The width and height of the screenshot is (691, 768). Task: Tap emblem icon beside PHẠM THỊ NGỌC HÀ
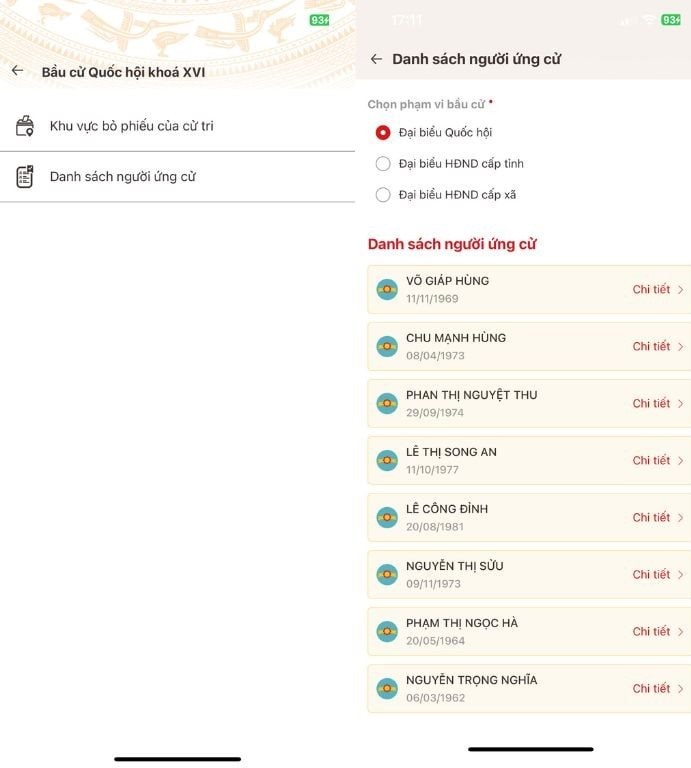point(387,632)
